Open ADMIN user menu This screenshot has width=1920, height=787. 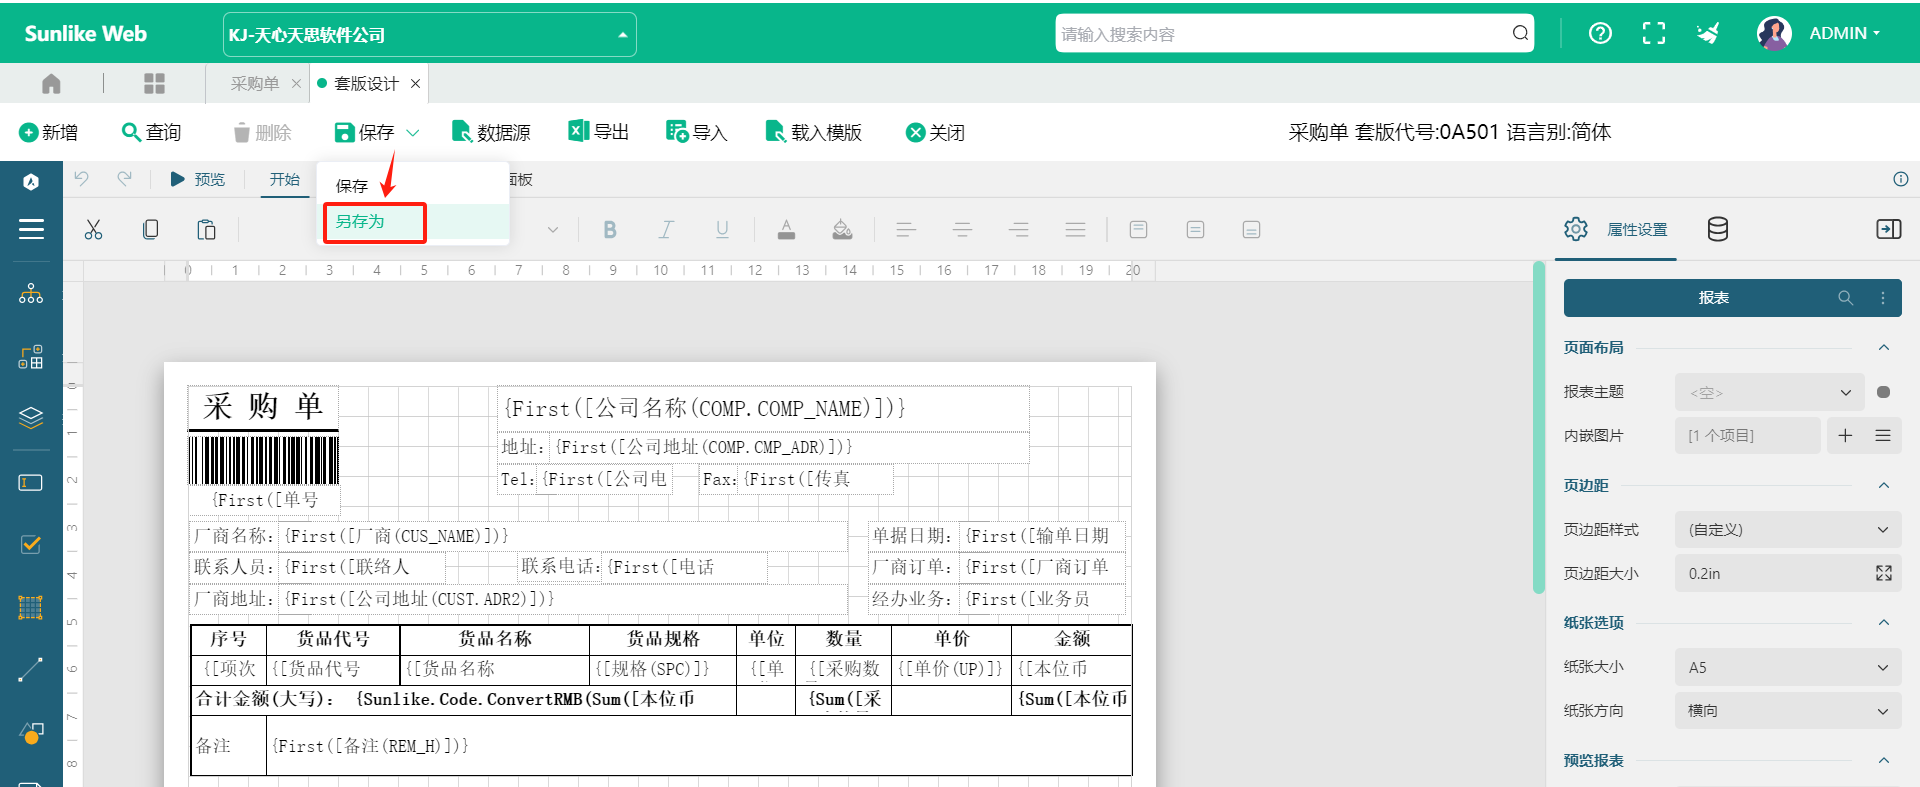[x=1844, y=33]
